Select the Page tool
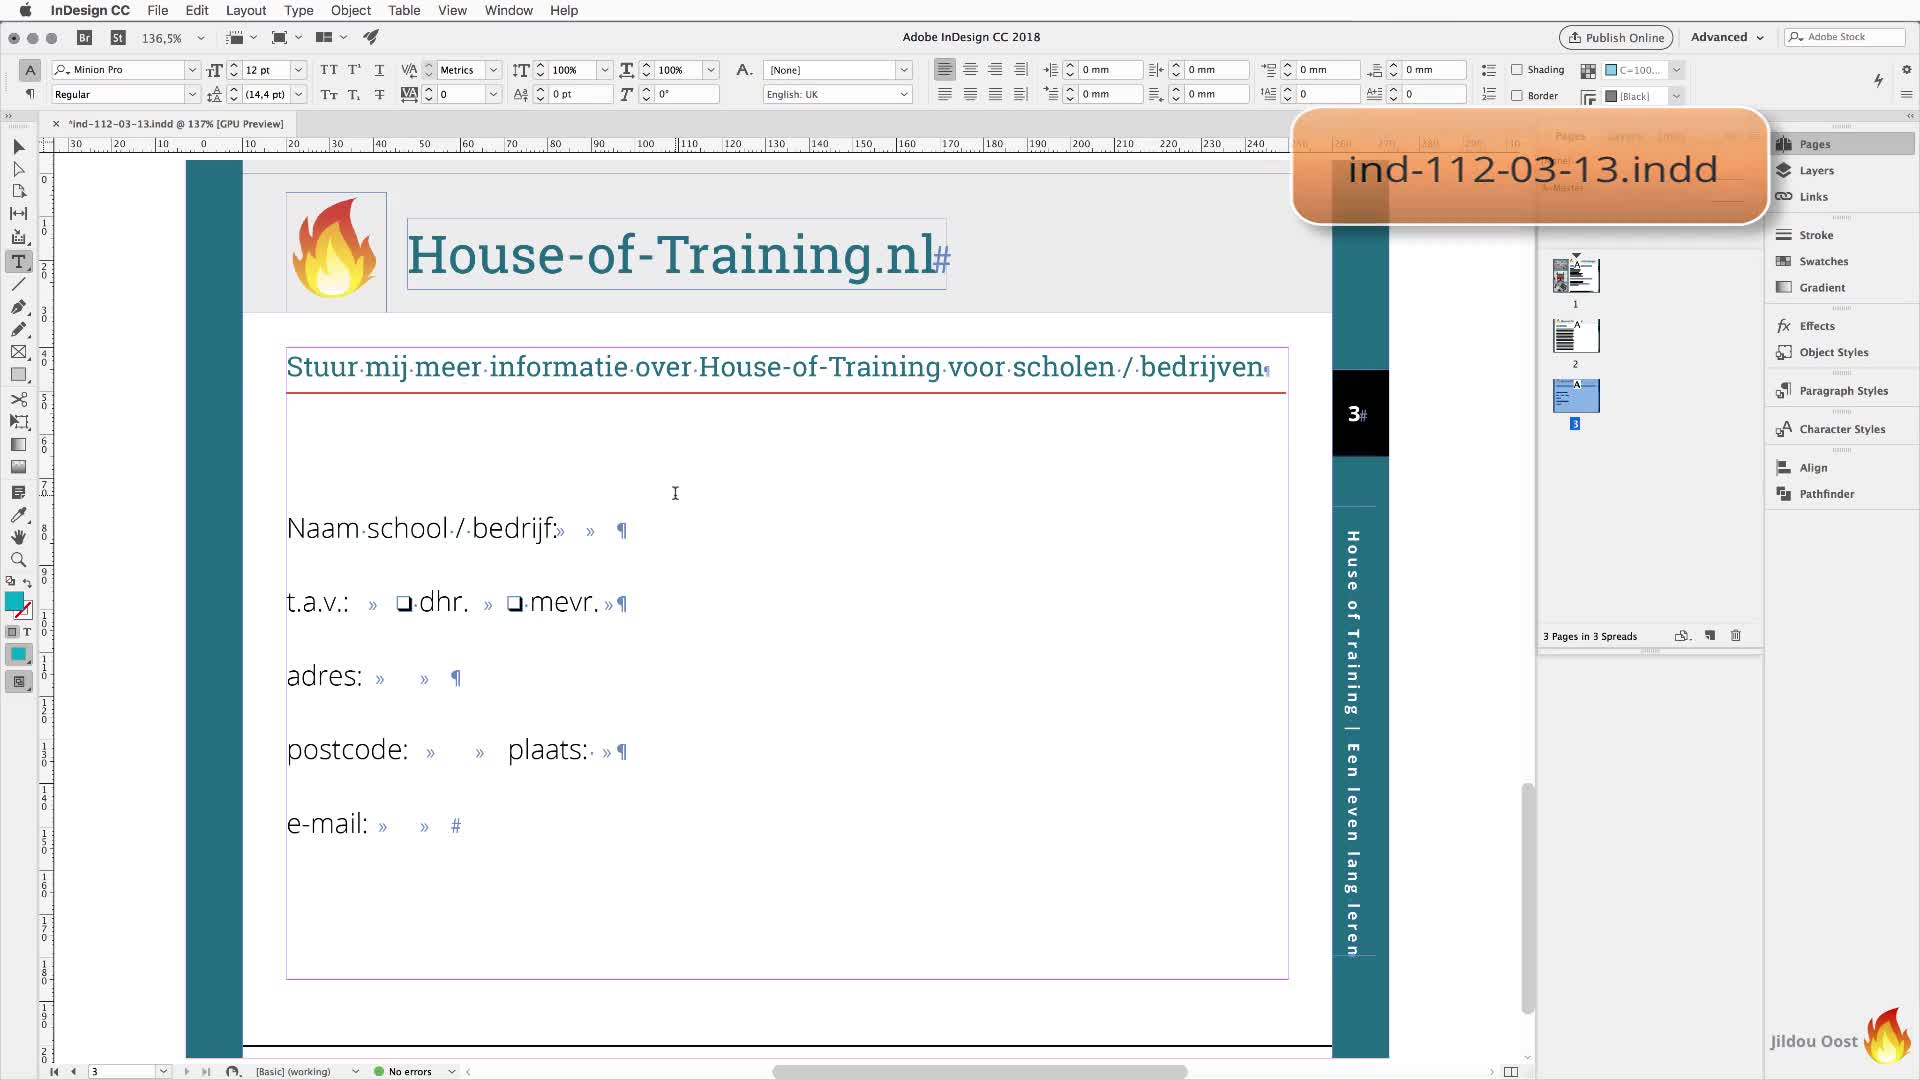Screen dimensions: 1920x1080 point(18,191)
